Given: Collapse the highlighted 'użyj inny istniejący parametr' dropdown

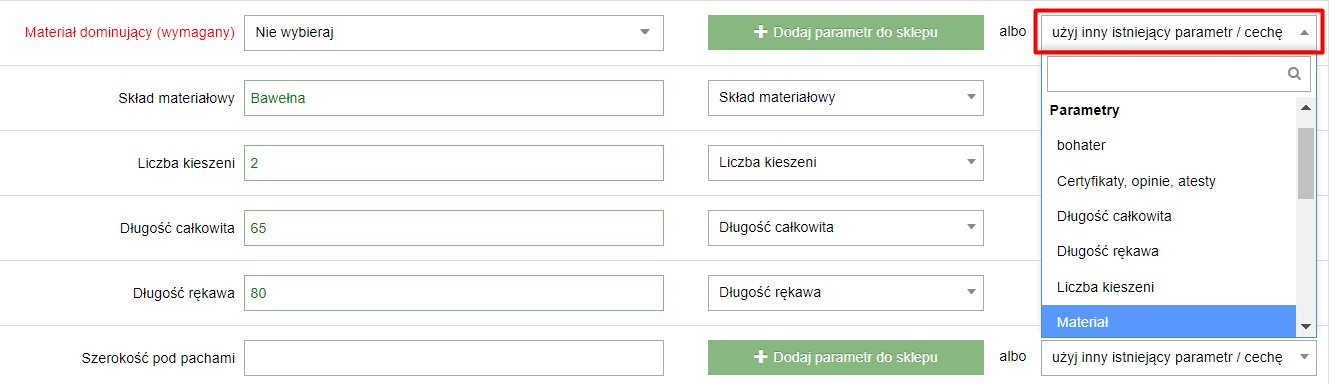Looking at the screenshot, I should click(1178, 32).
